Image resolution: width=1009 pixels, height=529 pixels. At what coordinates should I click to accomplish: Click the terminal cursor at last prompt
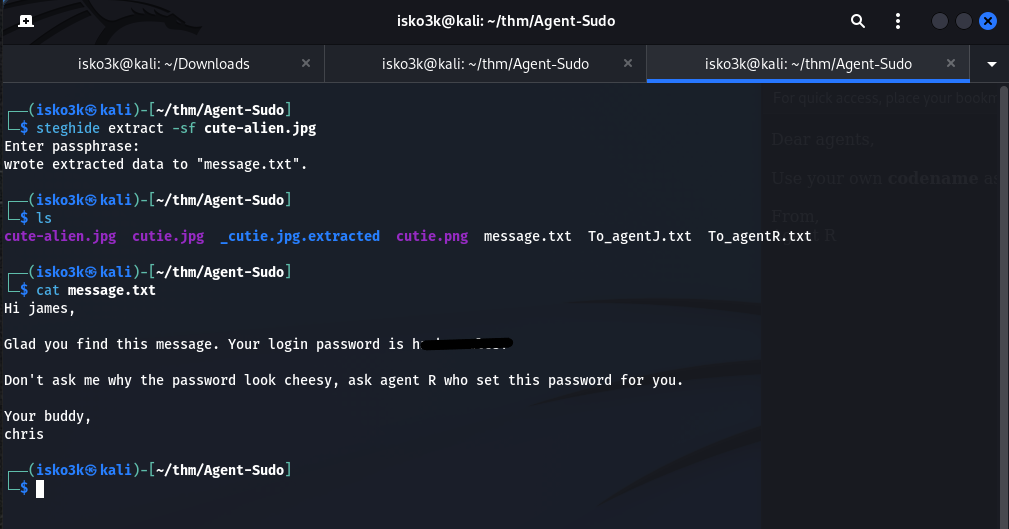[x=40, y=488]
